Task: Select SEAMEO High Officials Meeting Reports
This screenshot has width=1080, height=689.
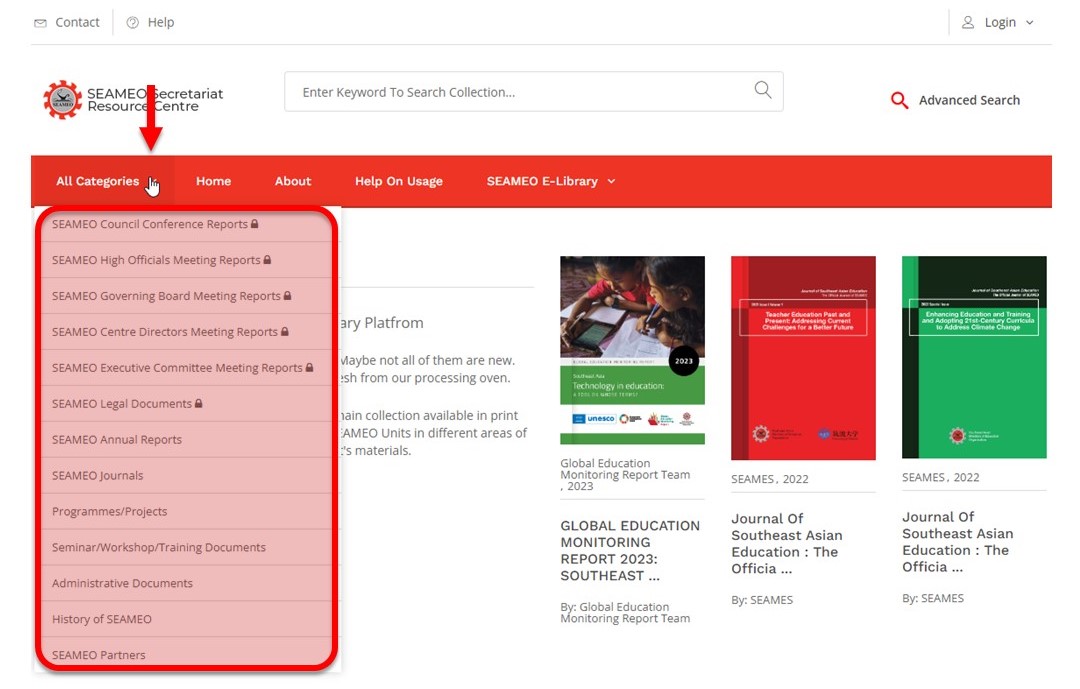Action: tap(156, 260)
